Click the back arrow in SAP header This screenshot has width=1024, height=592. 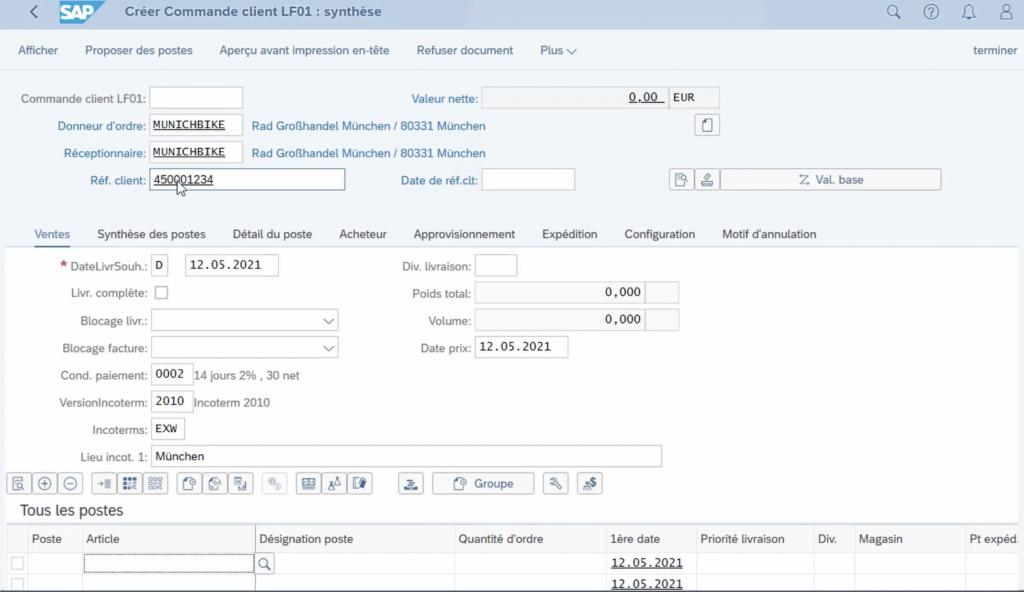35,12
